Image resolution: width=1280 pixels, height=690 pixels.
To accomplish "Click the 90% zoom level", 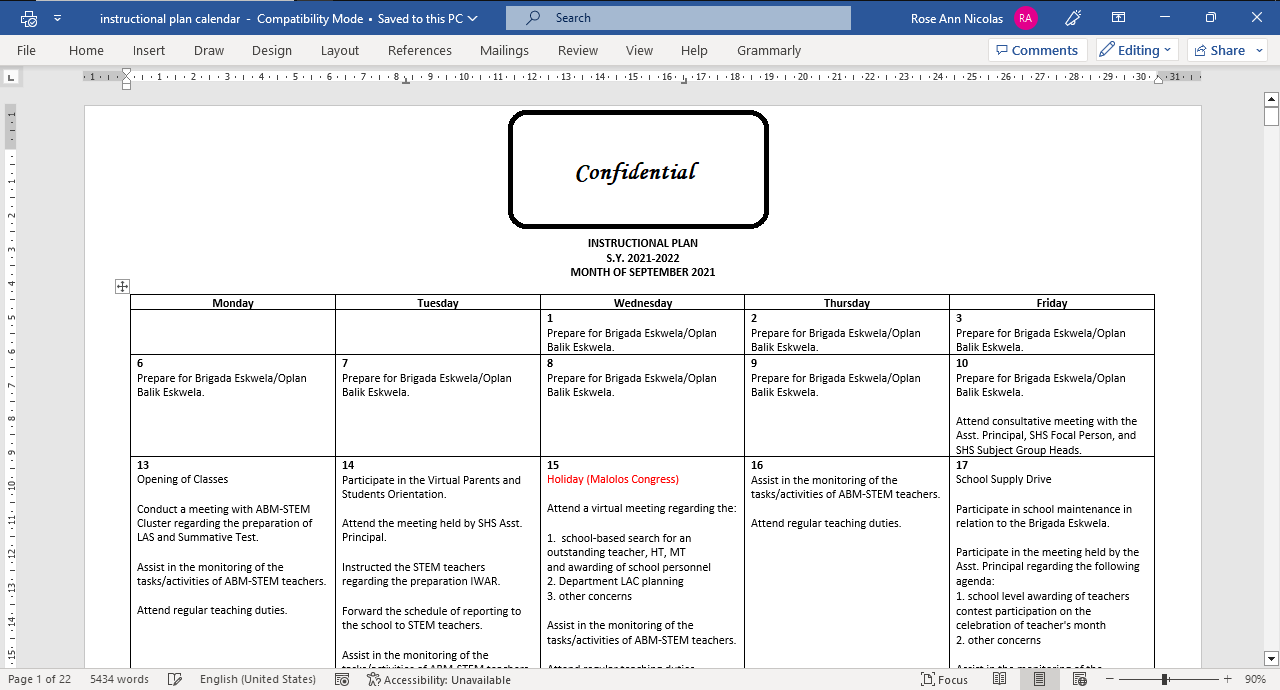I will point(1255,679).
